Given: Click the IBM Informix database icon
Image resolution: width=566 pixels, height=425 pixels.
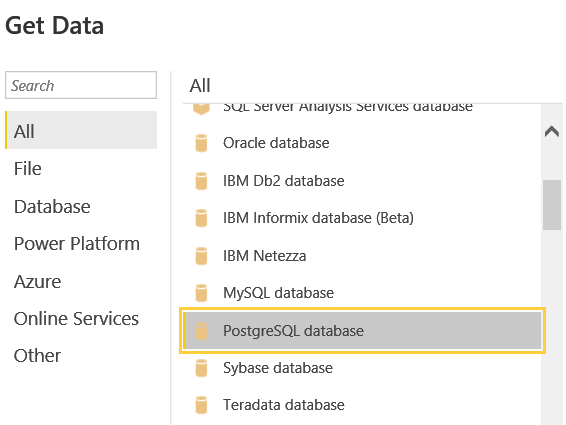Looking at the screenshot, I should 201,218.
